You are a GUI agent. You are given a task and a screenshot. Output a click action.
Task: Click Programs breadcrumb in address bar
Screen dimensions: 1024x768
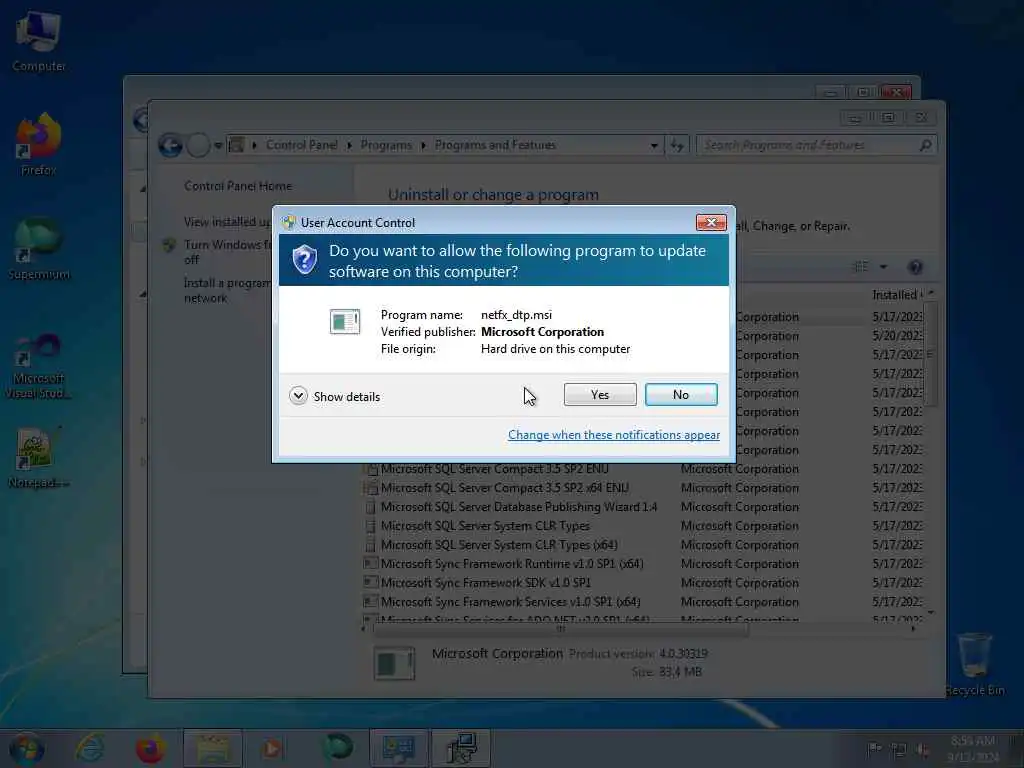386,145
